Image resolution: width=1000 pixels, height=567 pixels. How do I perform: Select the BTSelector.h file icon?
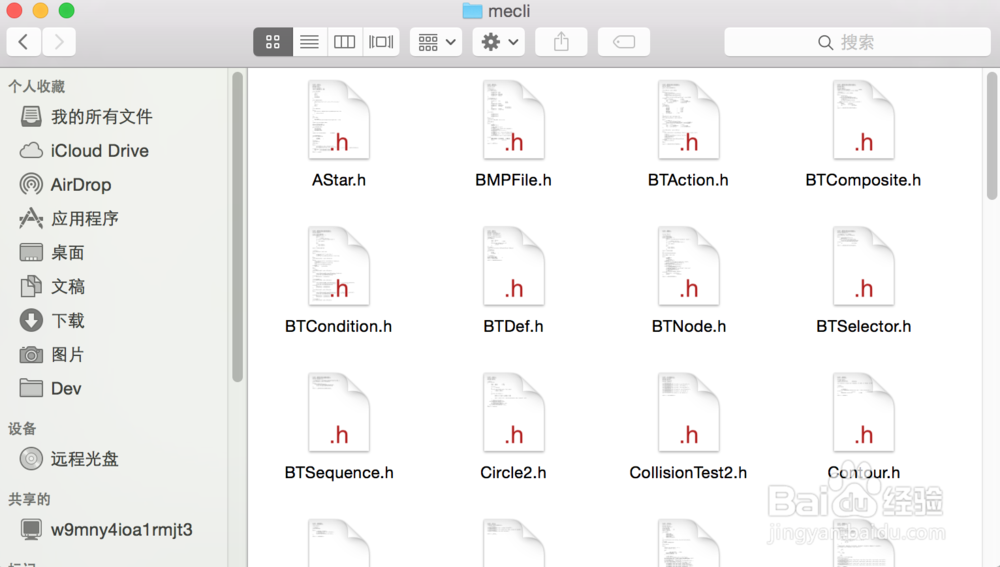click(x=864, y=266)
